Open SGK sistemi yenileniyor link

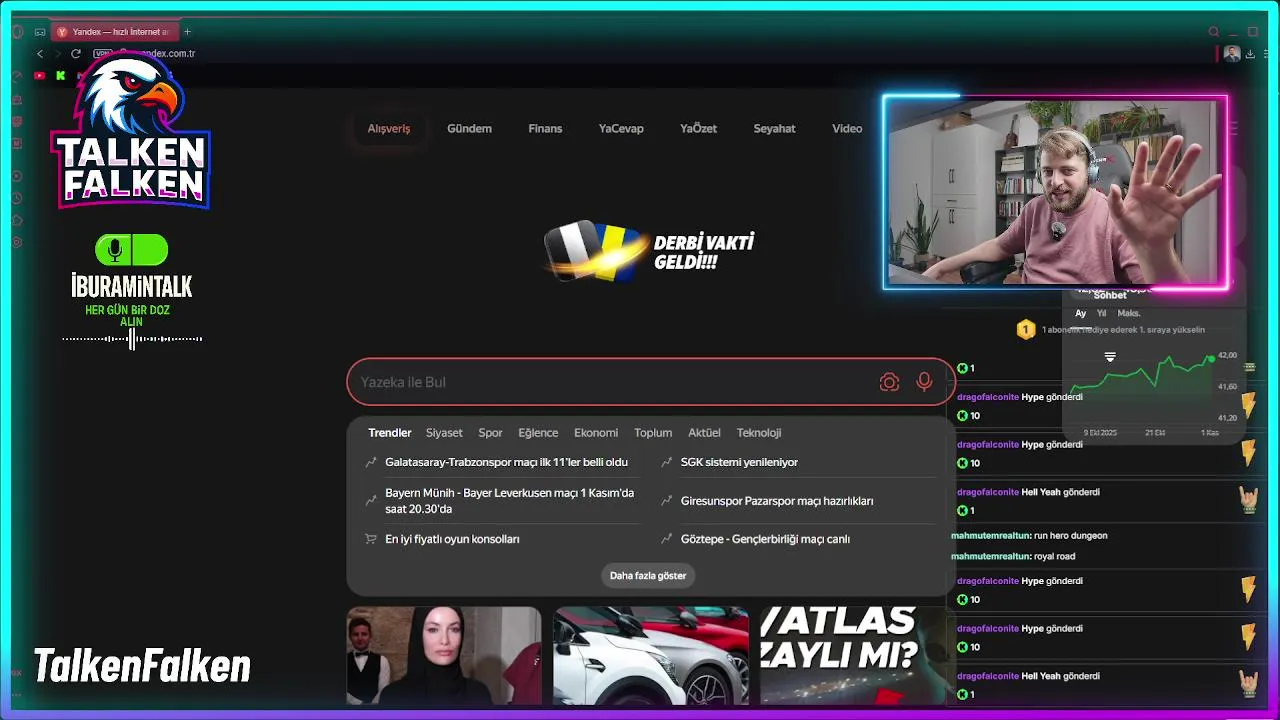pos(739,462)
